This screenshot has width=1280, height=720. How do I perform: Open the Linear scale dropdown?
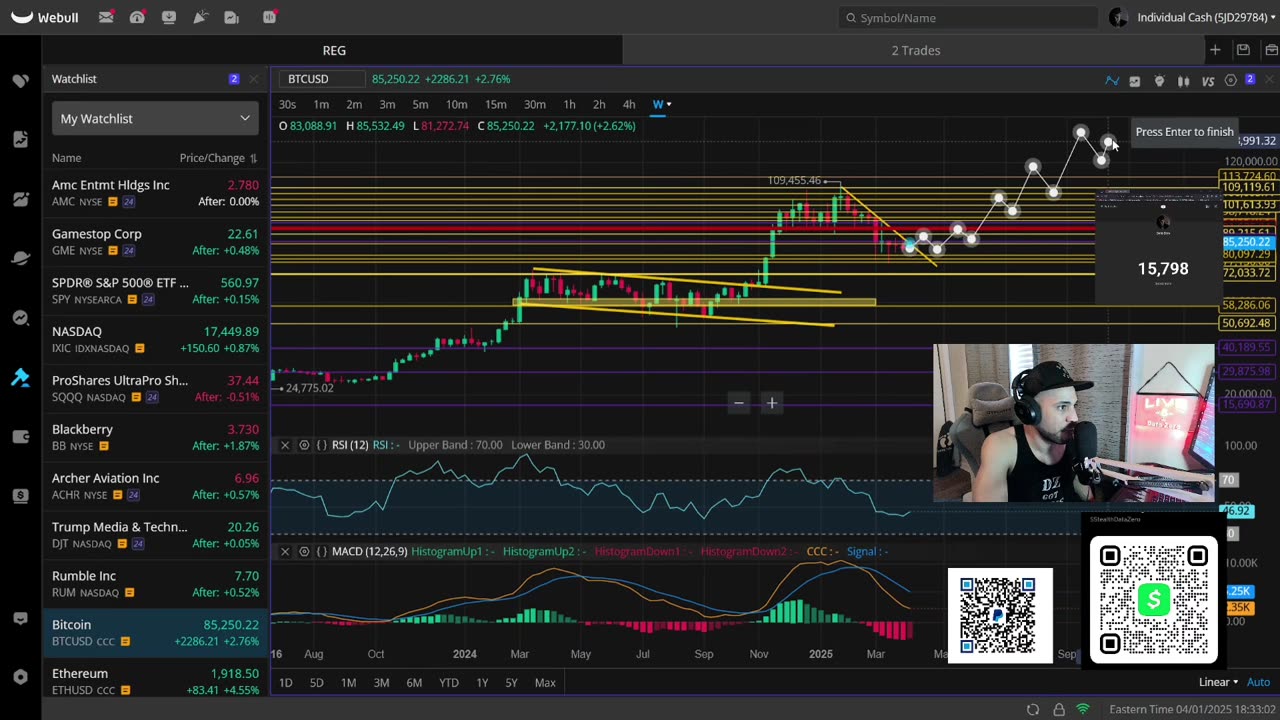tap(1218, 682)
